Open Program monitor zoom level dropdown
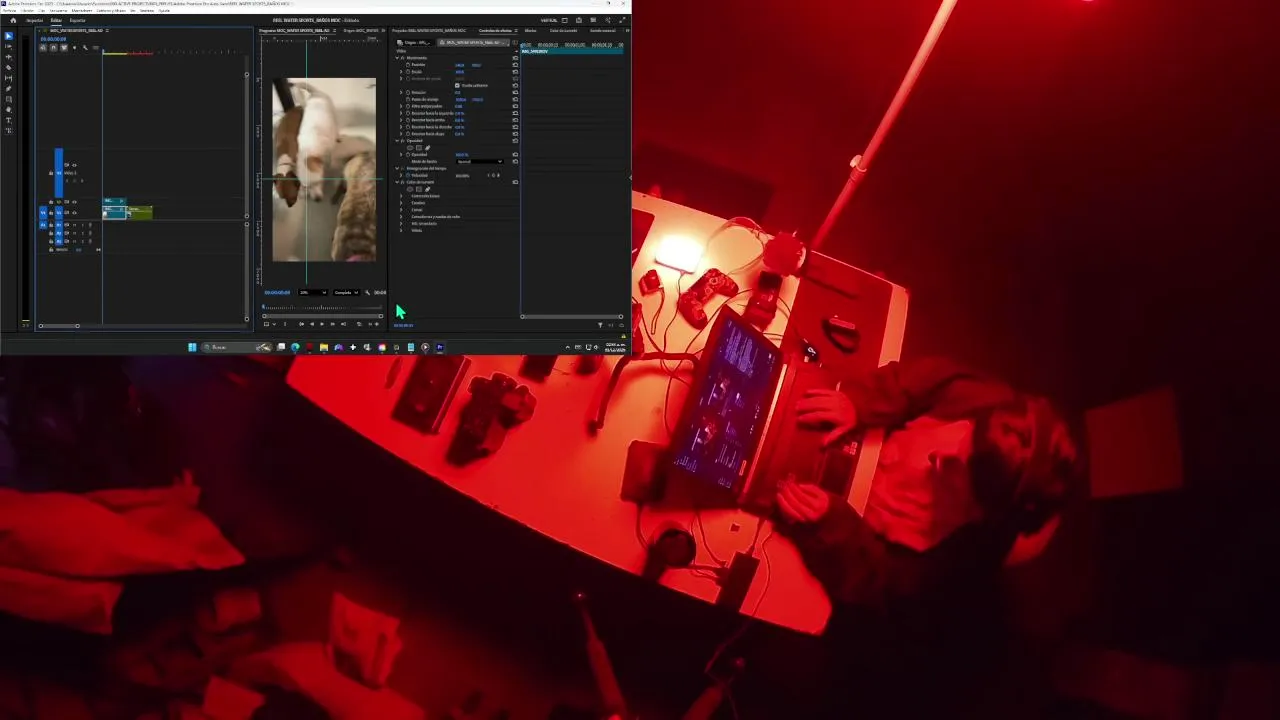1280x720 pixels. [312, 293]
